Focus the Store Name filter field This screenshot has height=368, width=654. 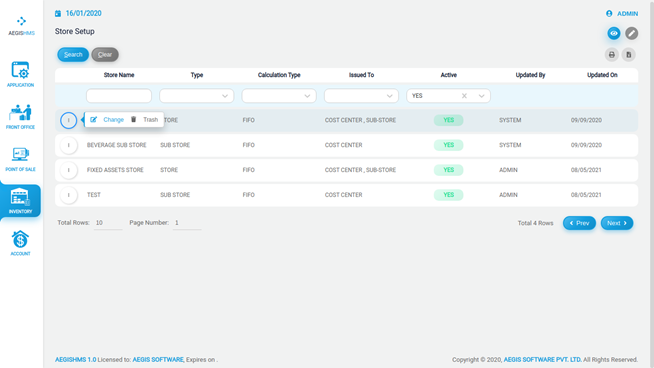coord(119,96)
